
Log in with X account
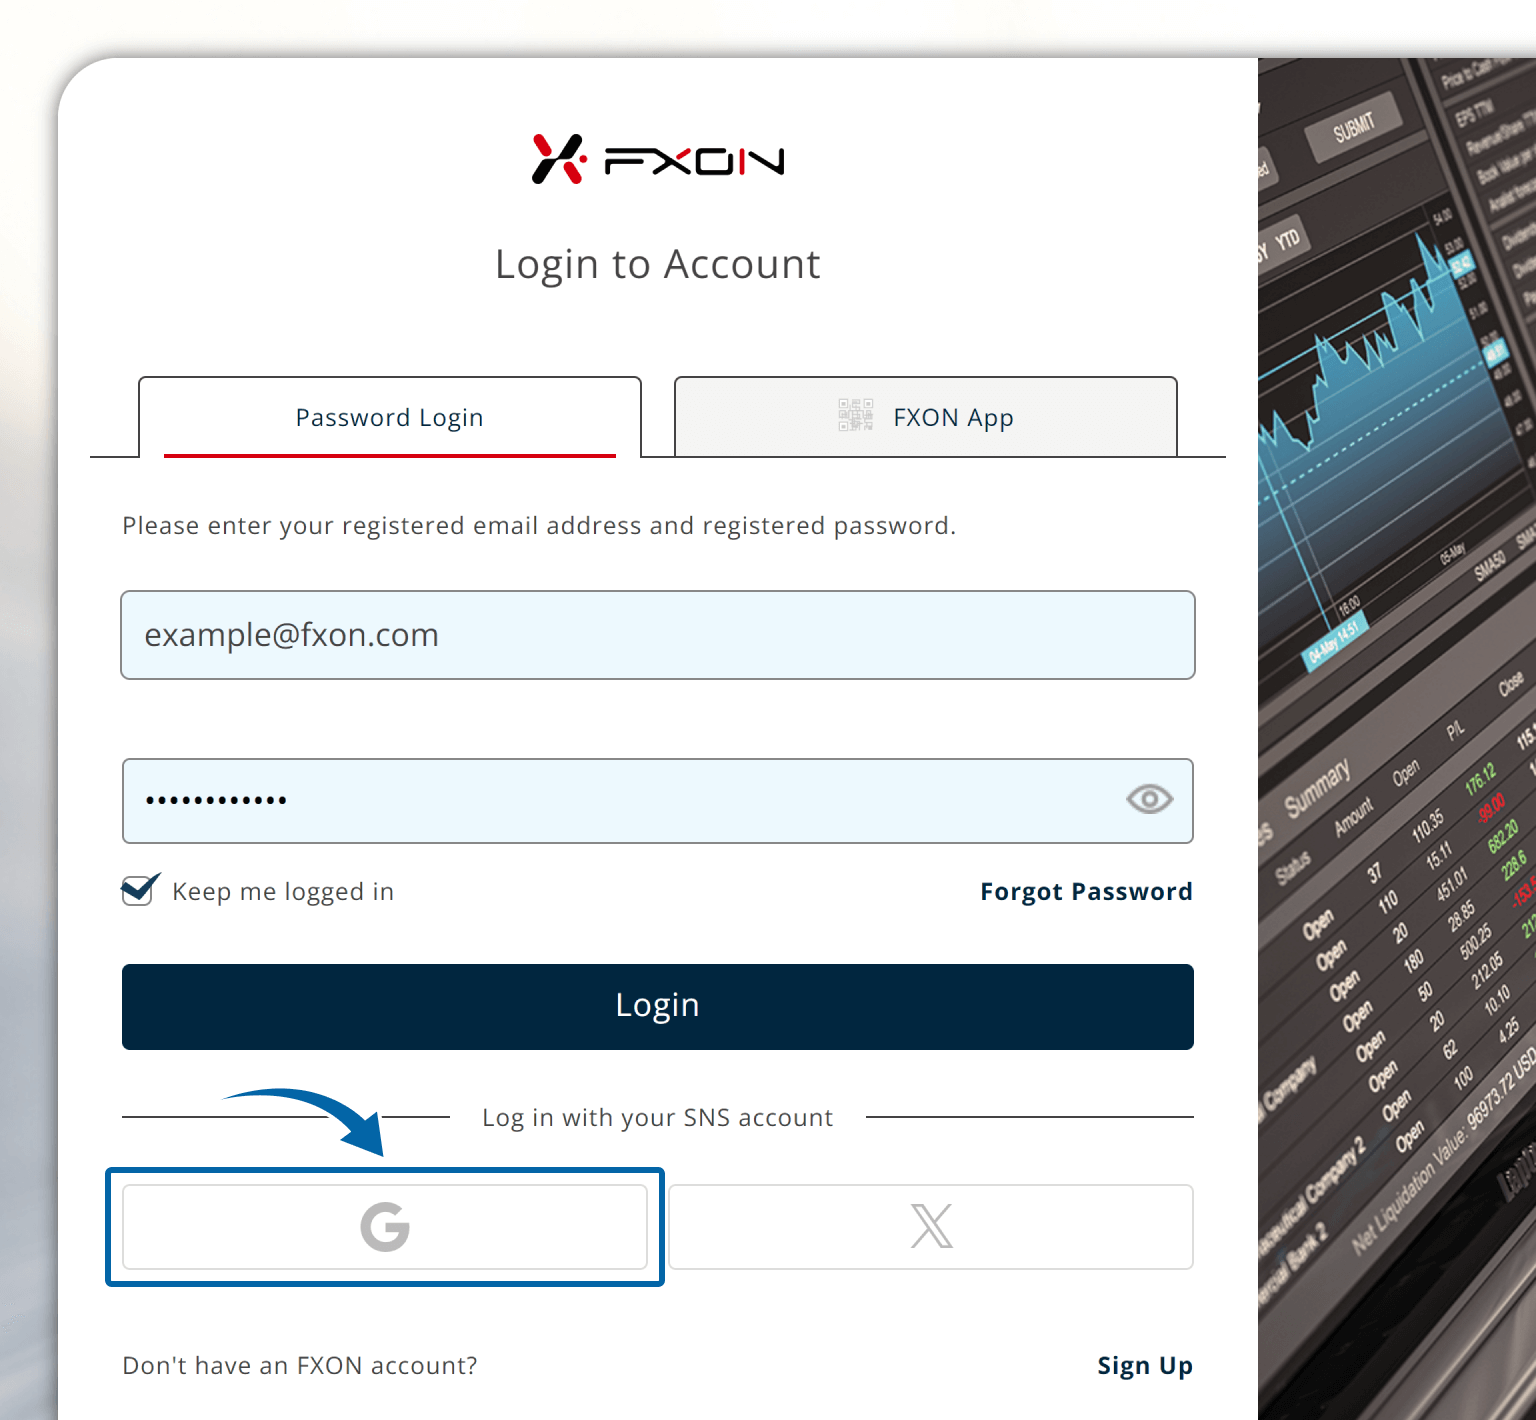coord(931,1227)
